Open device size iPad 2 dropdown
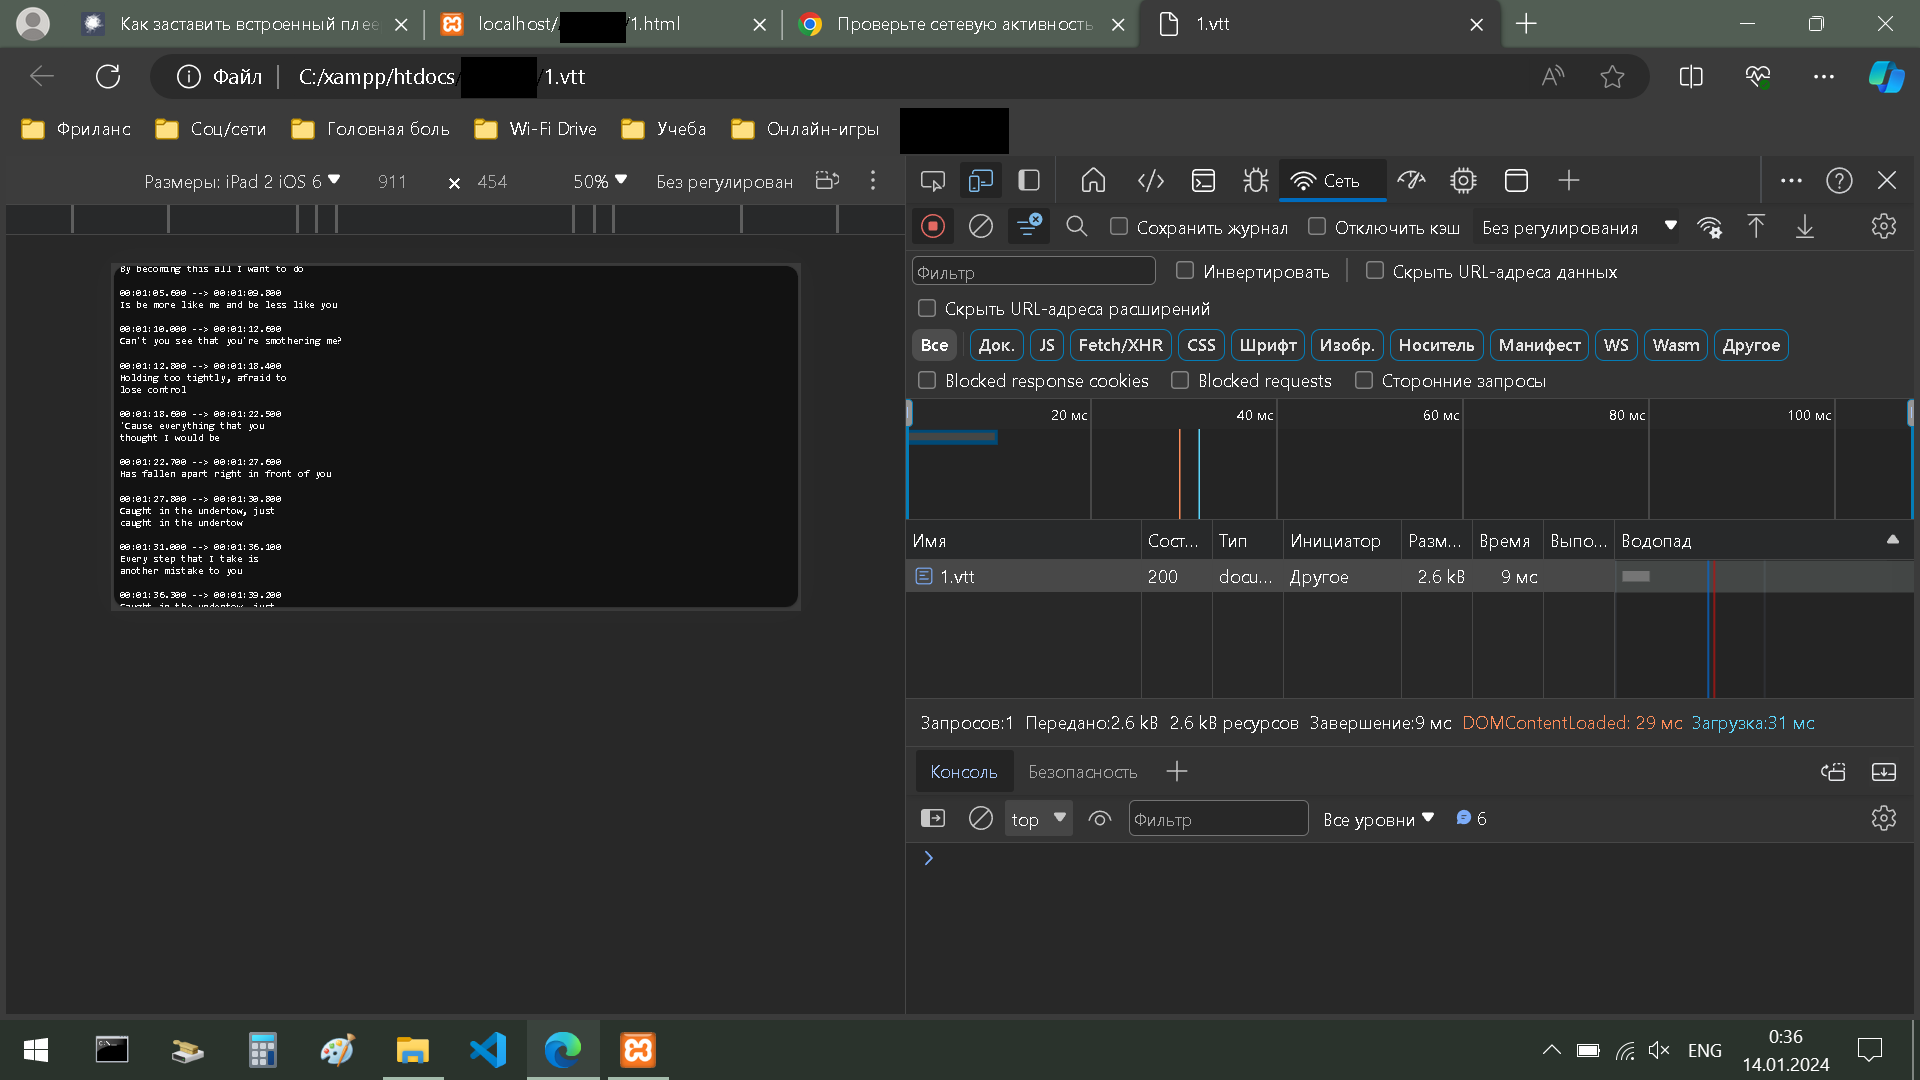This screenshot has width=1920, height=1080. coord(242,181)
